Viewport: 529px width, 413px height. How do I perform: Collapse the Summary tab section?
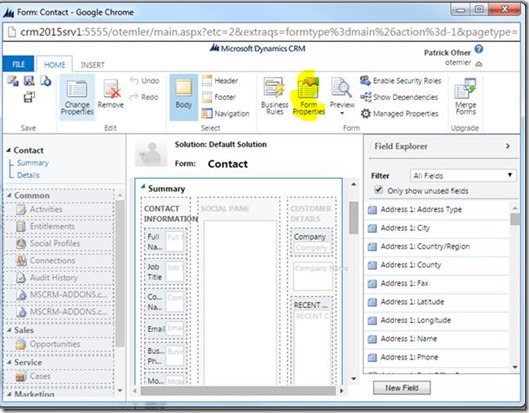pos(143,187)
